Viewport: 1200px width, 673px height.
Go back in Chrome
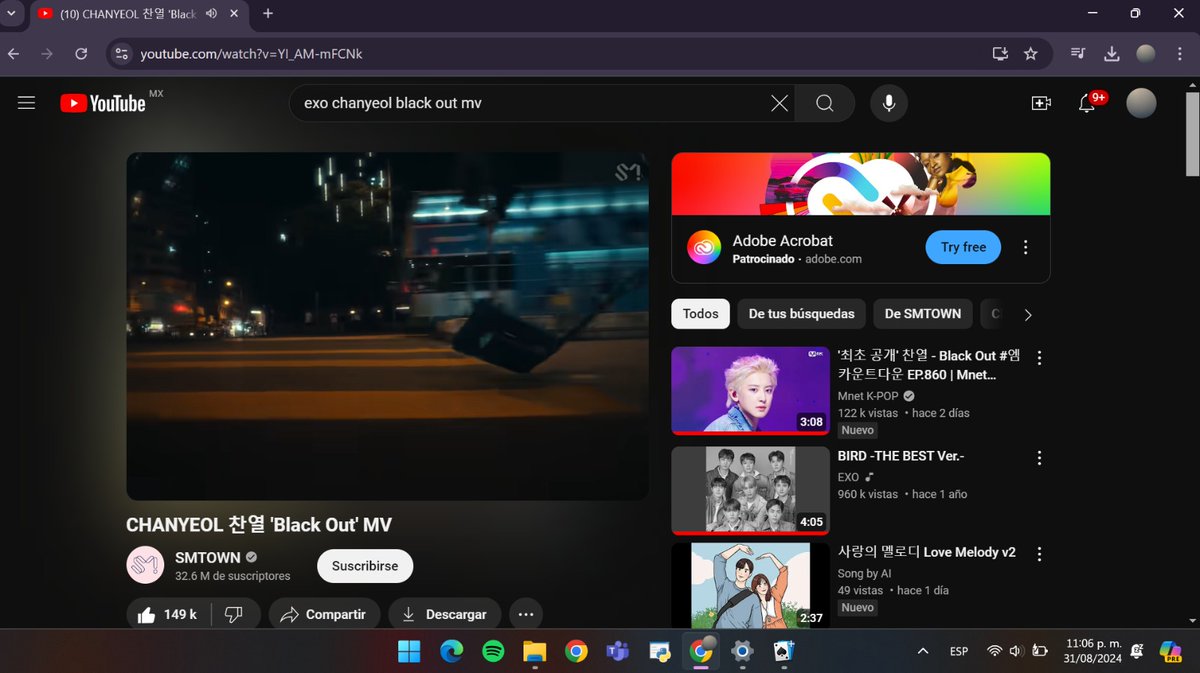tap(14, 54)
